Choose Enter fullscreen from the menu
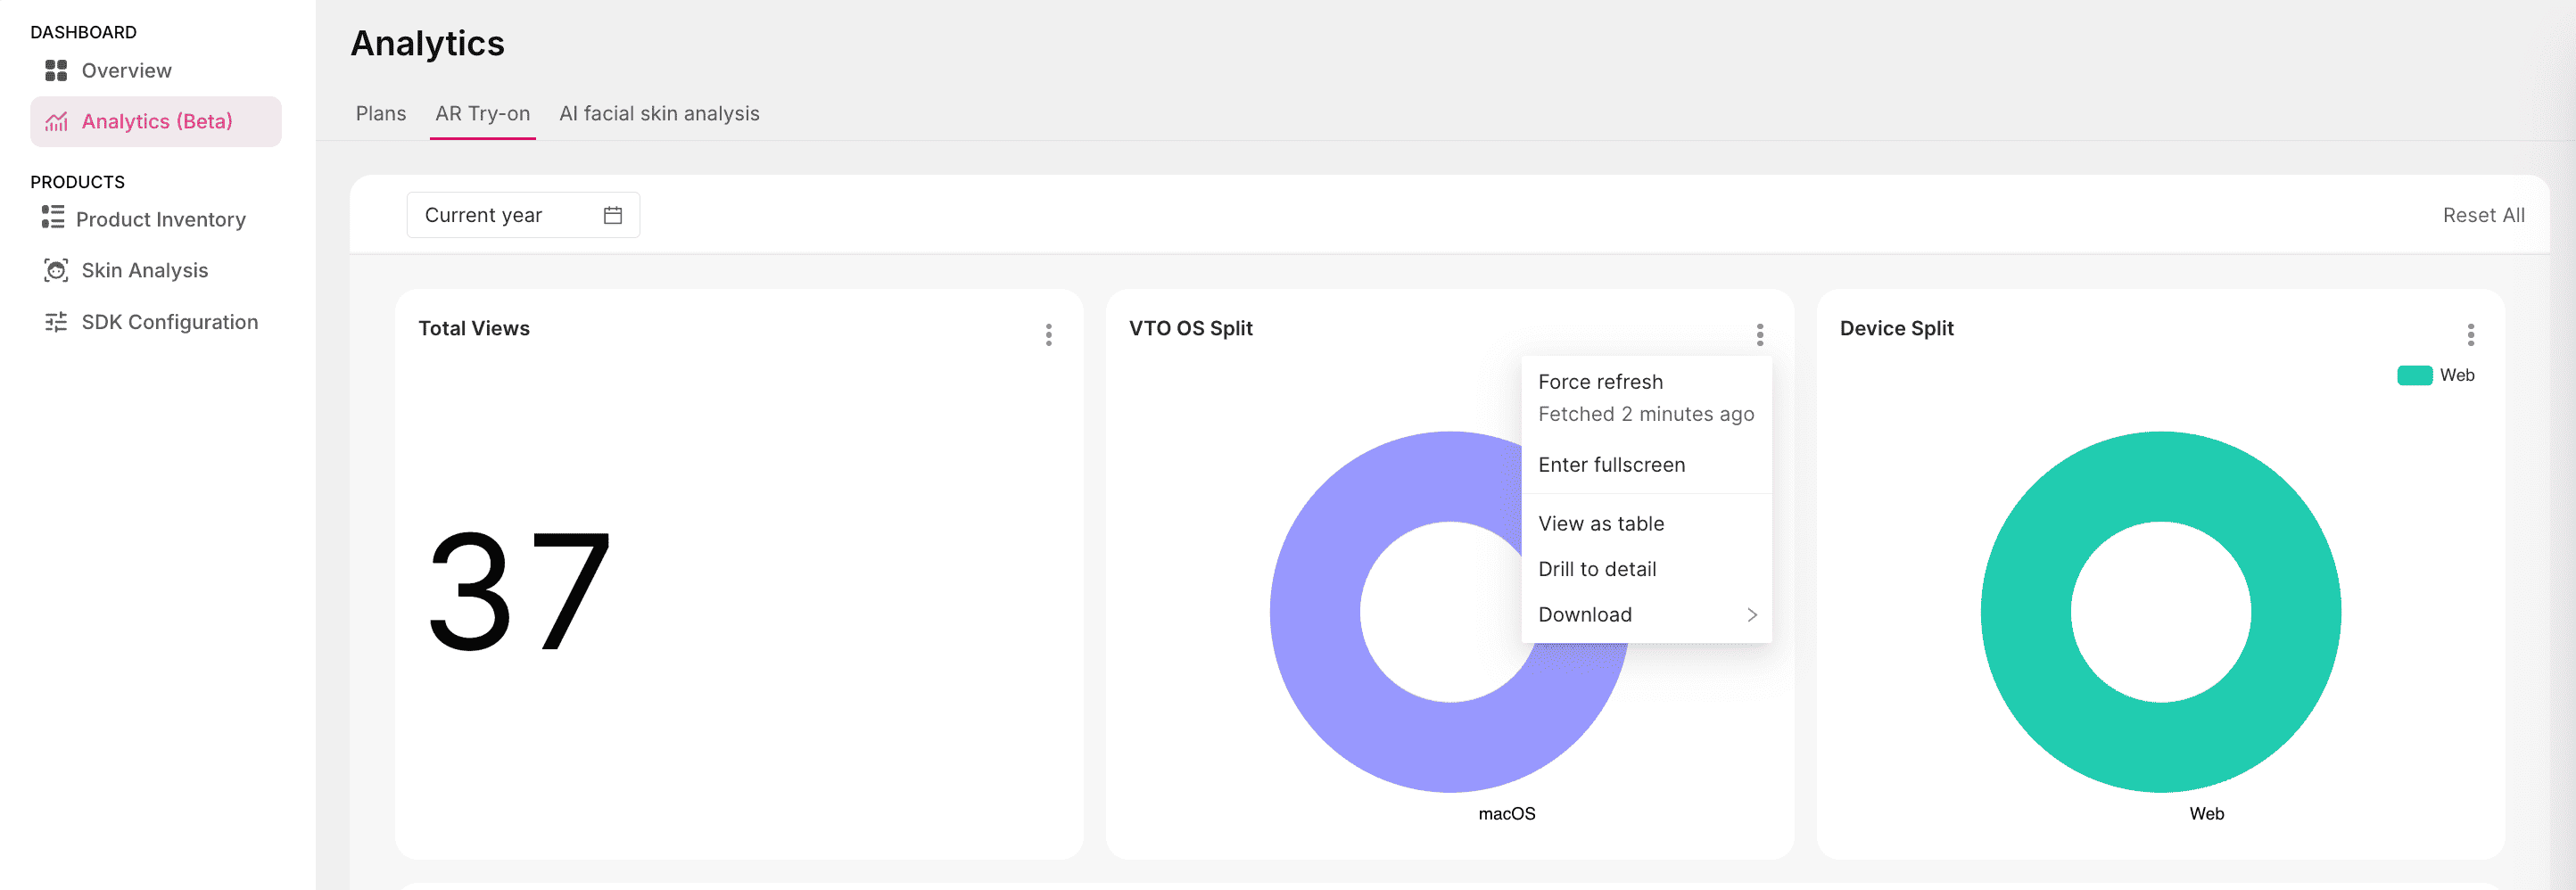This screenshot has height=890, width=2576. [1611, 465]
